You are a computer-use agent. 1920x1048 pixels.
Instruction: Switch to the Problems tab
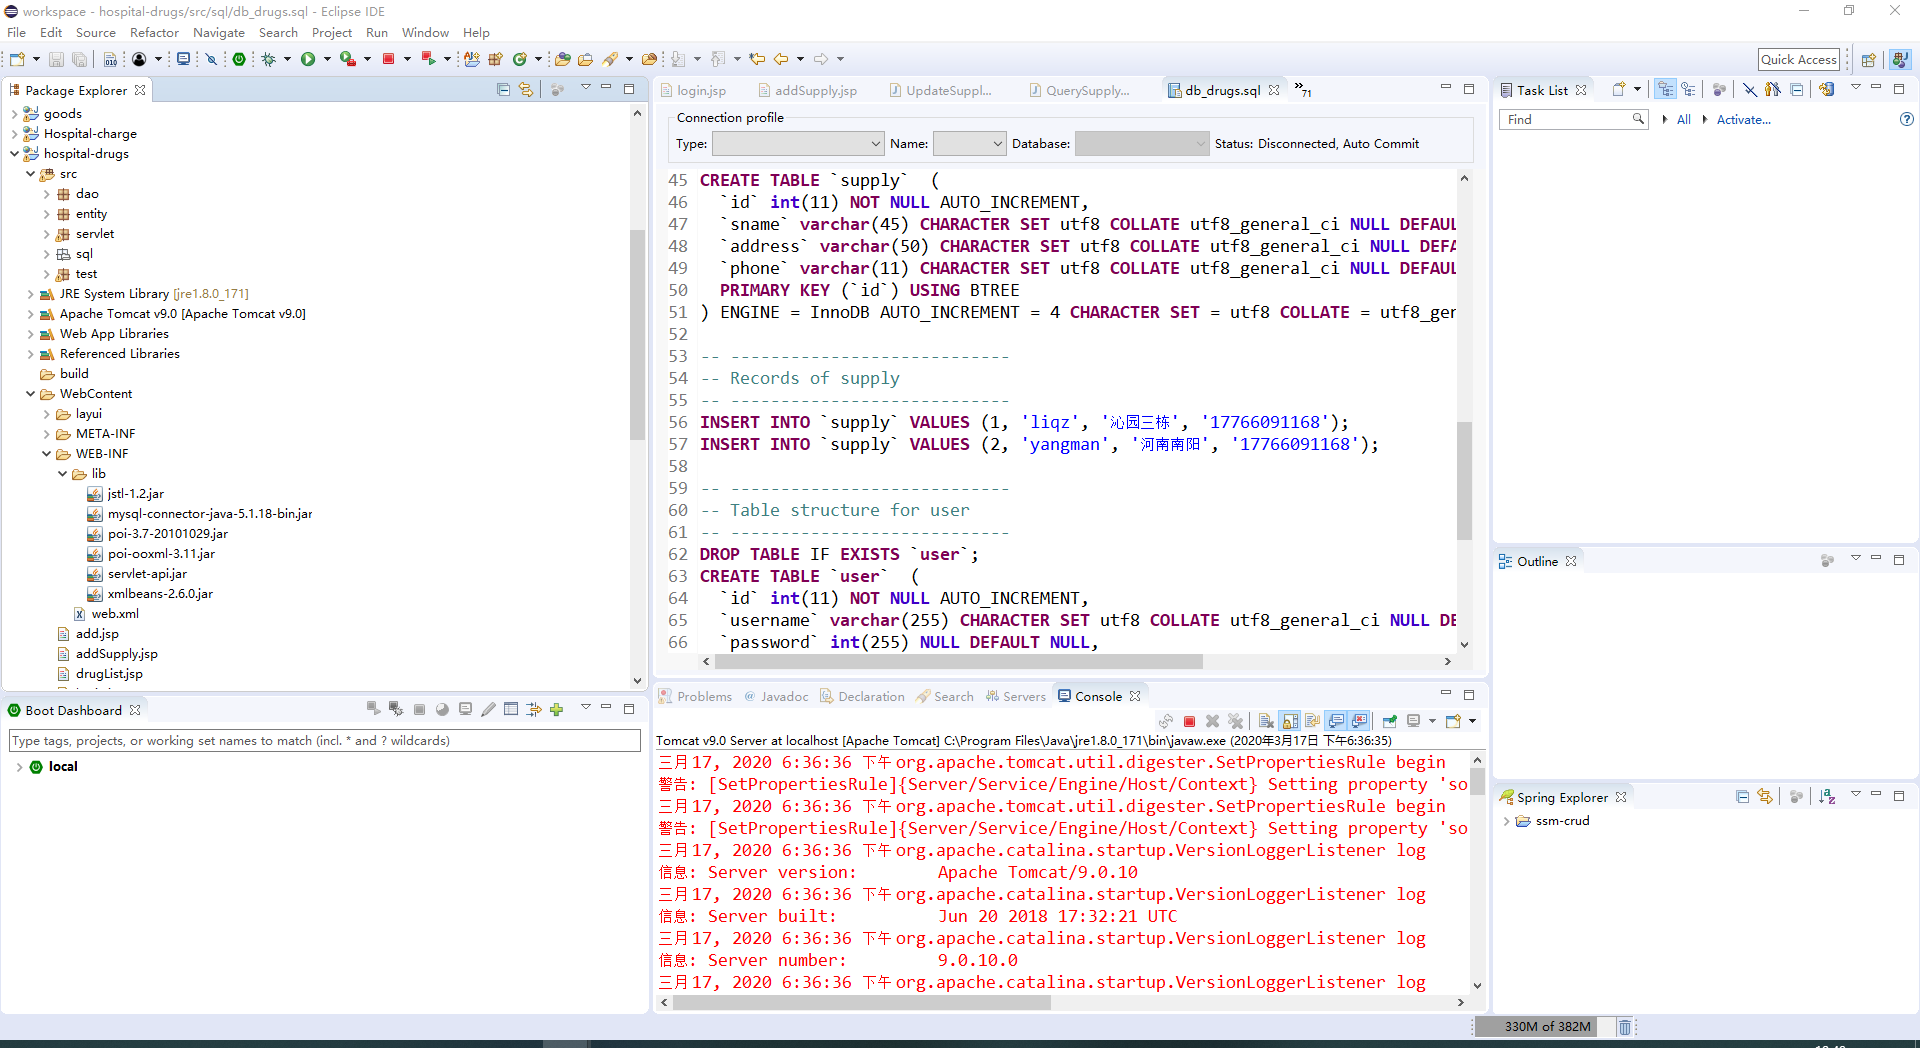[695, 697]
